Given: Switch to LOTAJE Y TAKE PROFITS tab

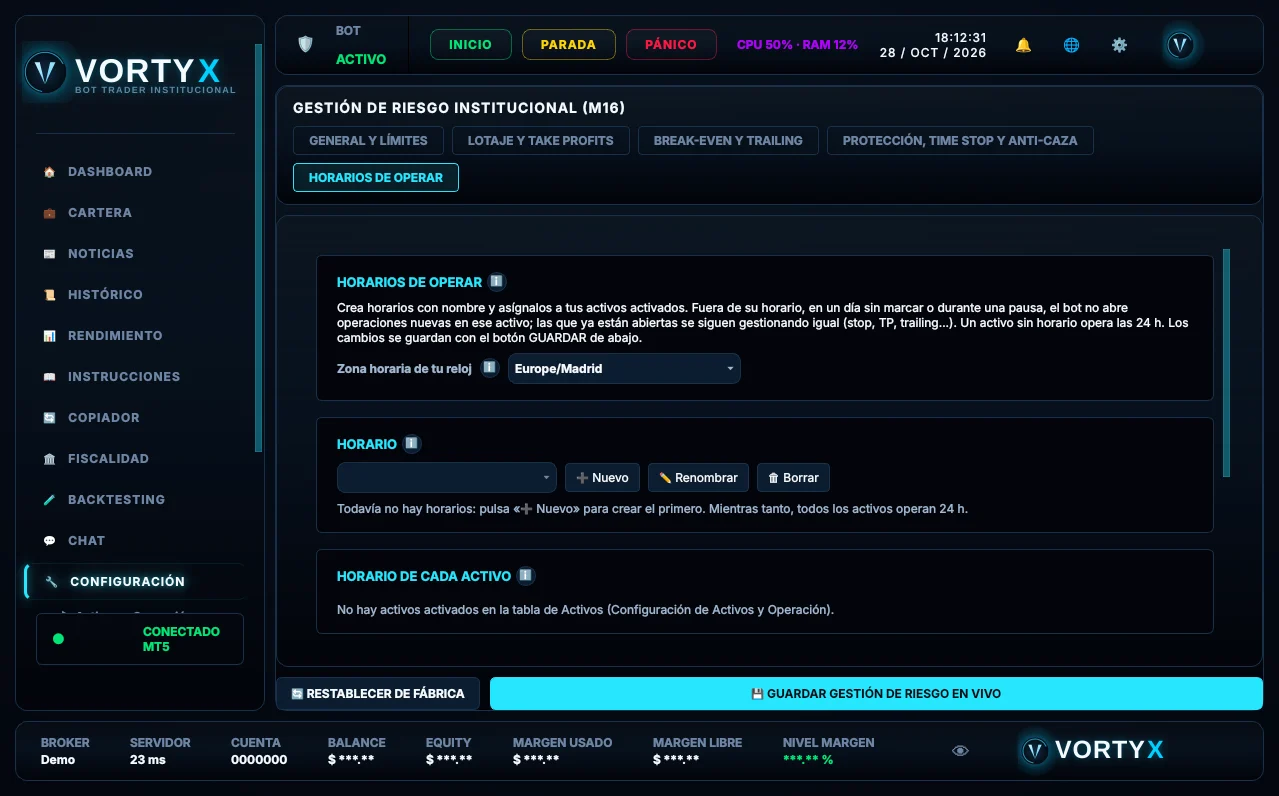Looking at the screenshot, I should point(541,141).
